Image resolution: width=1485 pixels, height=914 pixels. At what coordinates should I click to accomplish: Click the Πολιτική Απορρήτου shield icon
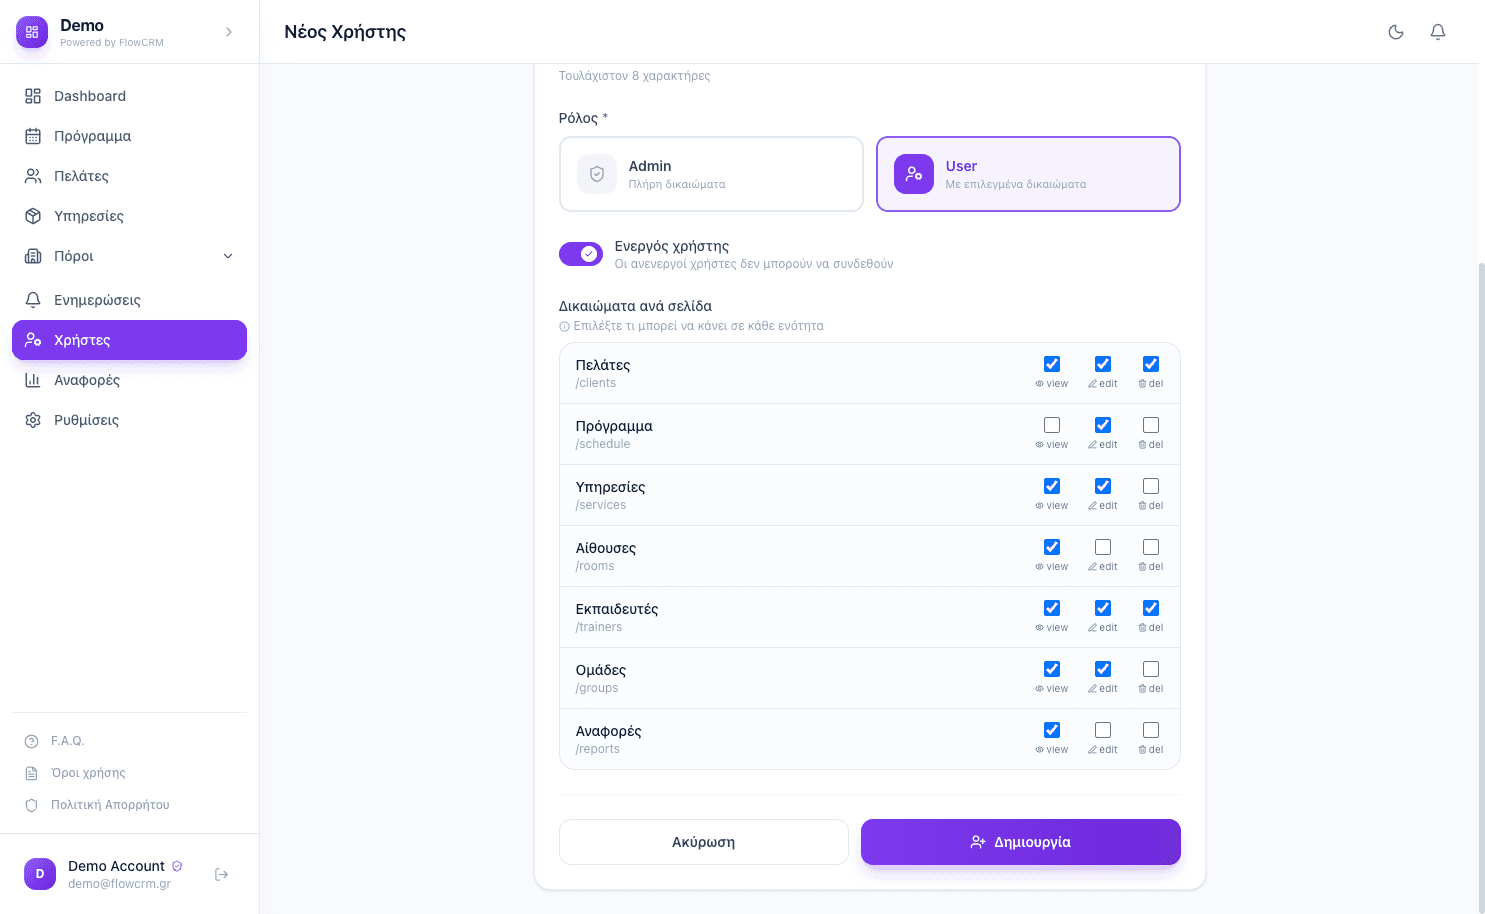(x=31, y=805)
